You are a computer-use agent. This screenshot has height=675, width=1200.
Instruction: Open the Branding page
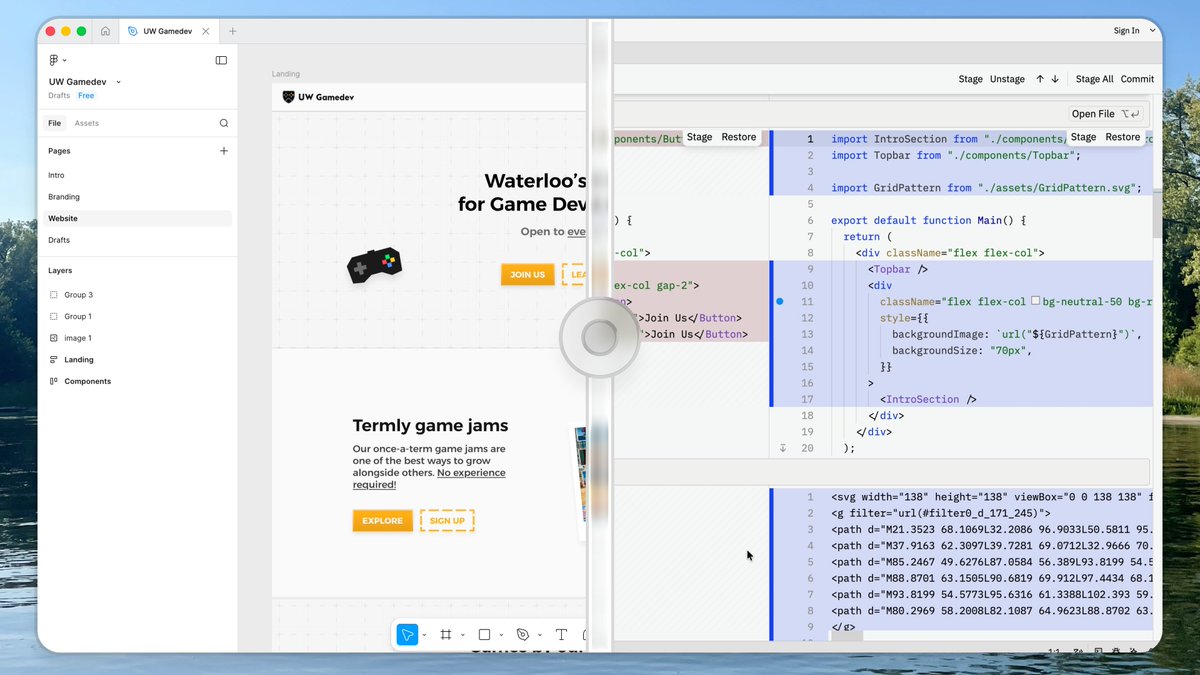point(64,197)
